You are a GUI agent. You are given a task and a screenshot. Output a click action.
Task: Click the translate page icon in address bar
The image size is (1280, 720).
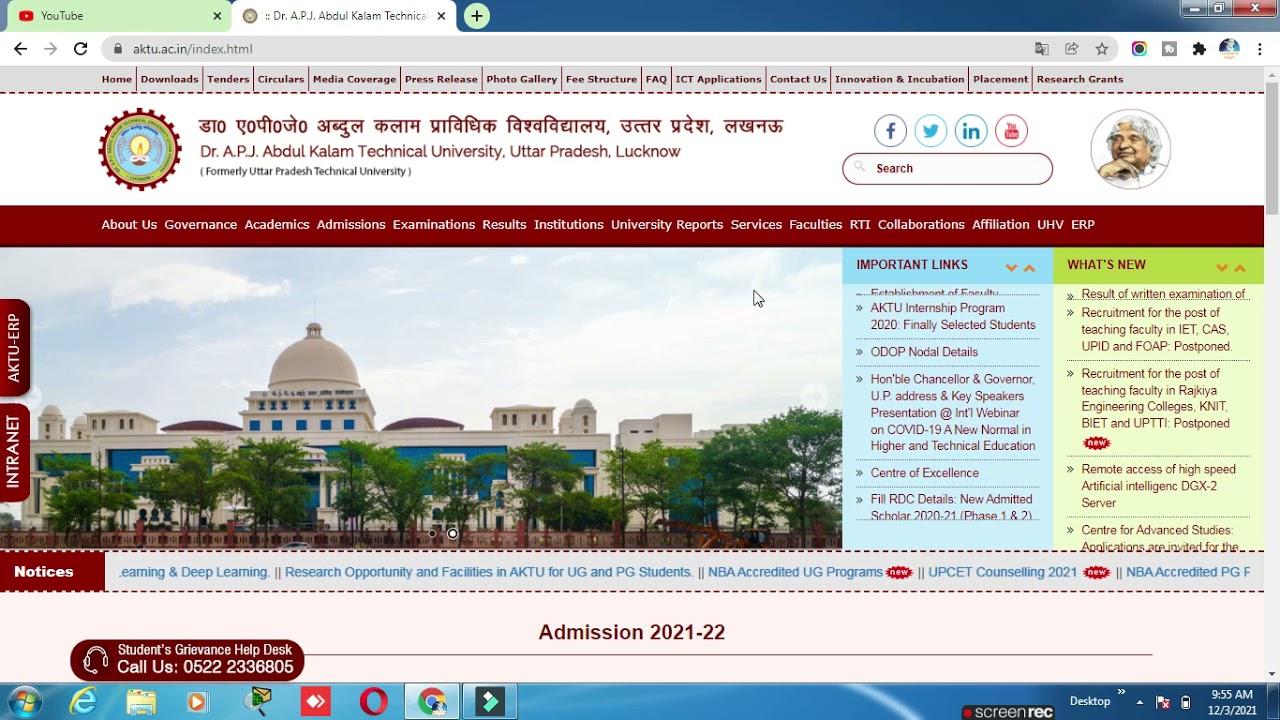pyautogui.click(x=1042, y=48)
